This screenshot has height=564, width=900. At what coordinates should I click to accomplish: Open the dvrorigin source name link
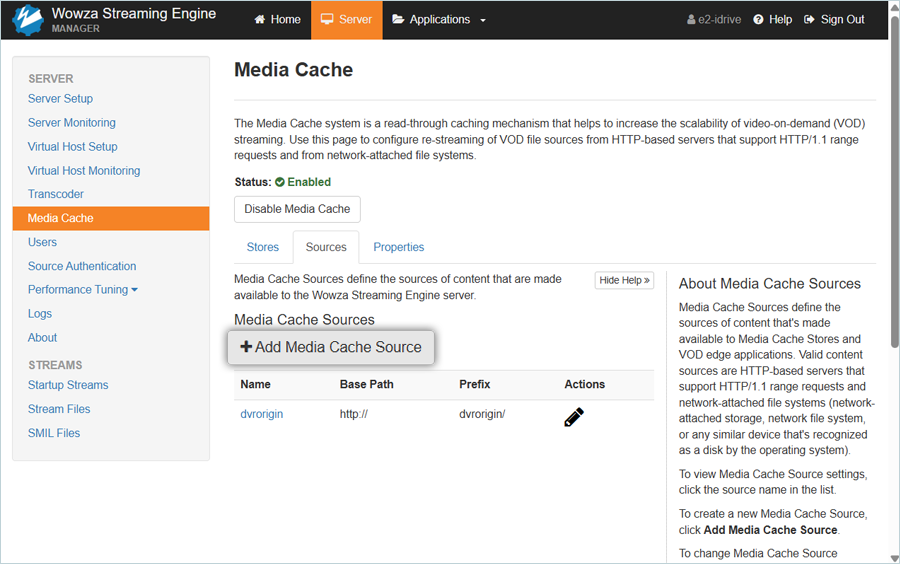click(x=262, y=414)
